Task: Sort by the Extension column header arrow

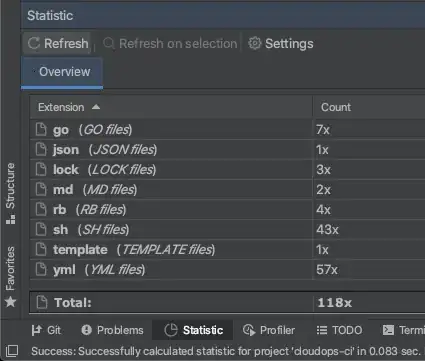Action: click(x=96, y=107)
